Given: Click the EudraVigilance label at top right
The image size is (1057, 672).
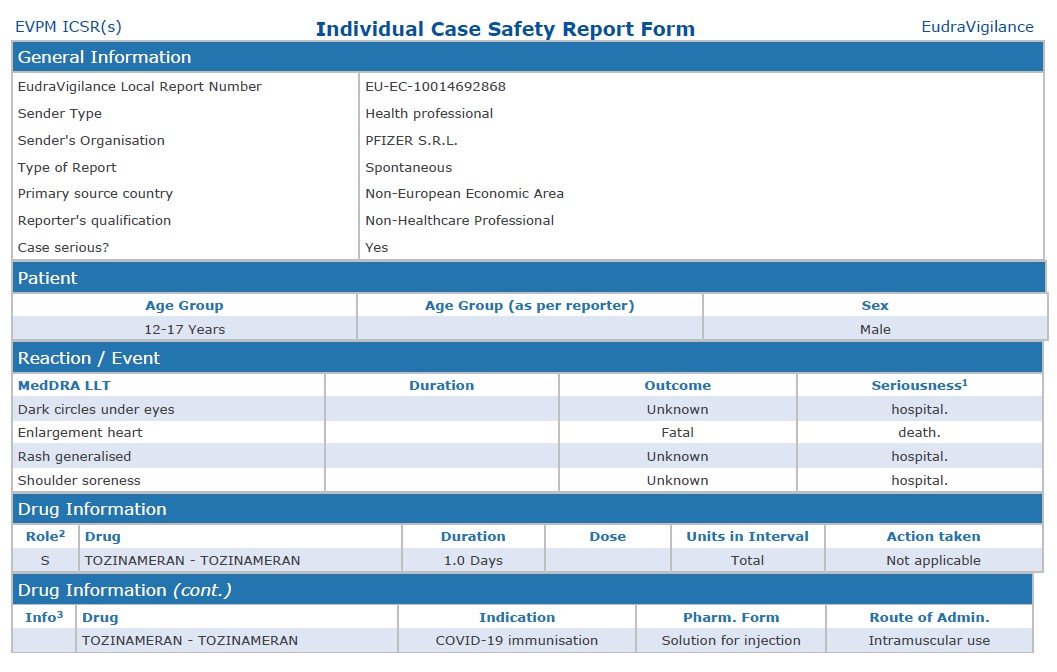Looking at the screenshot, I should 977,27.
